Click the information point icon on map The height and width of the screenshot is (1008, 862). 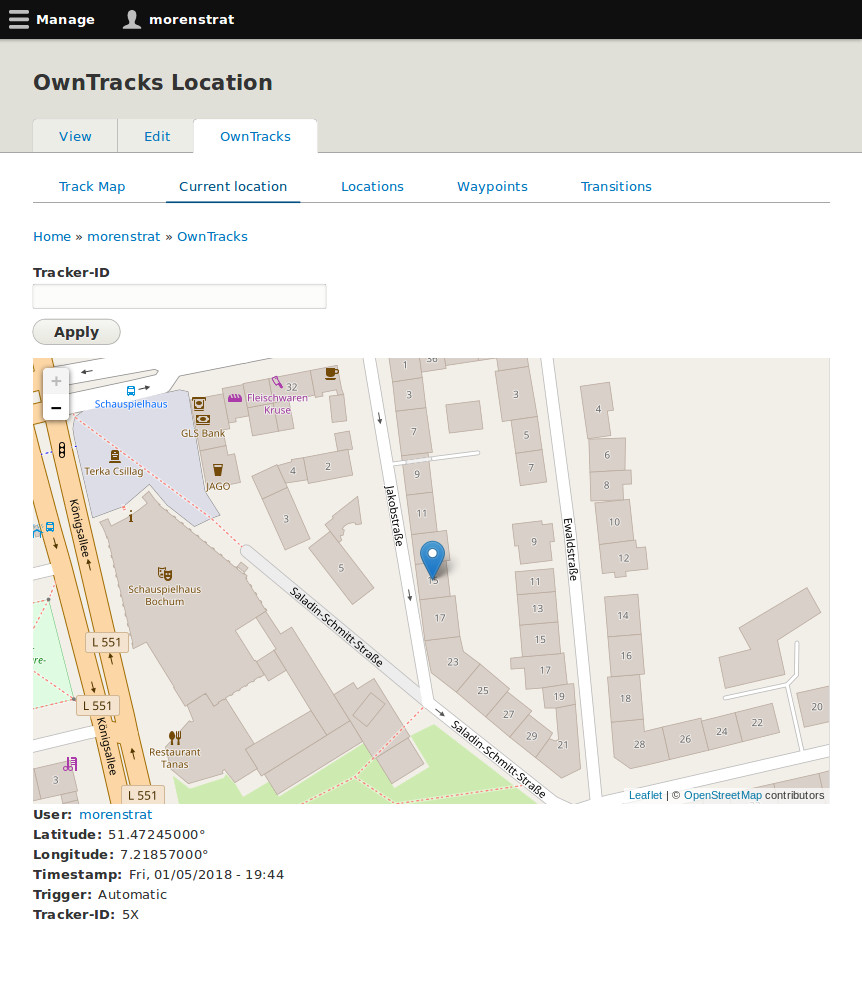coord(130,516)
